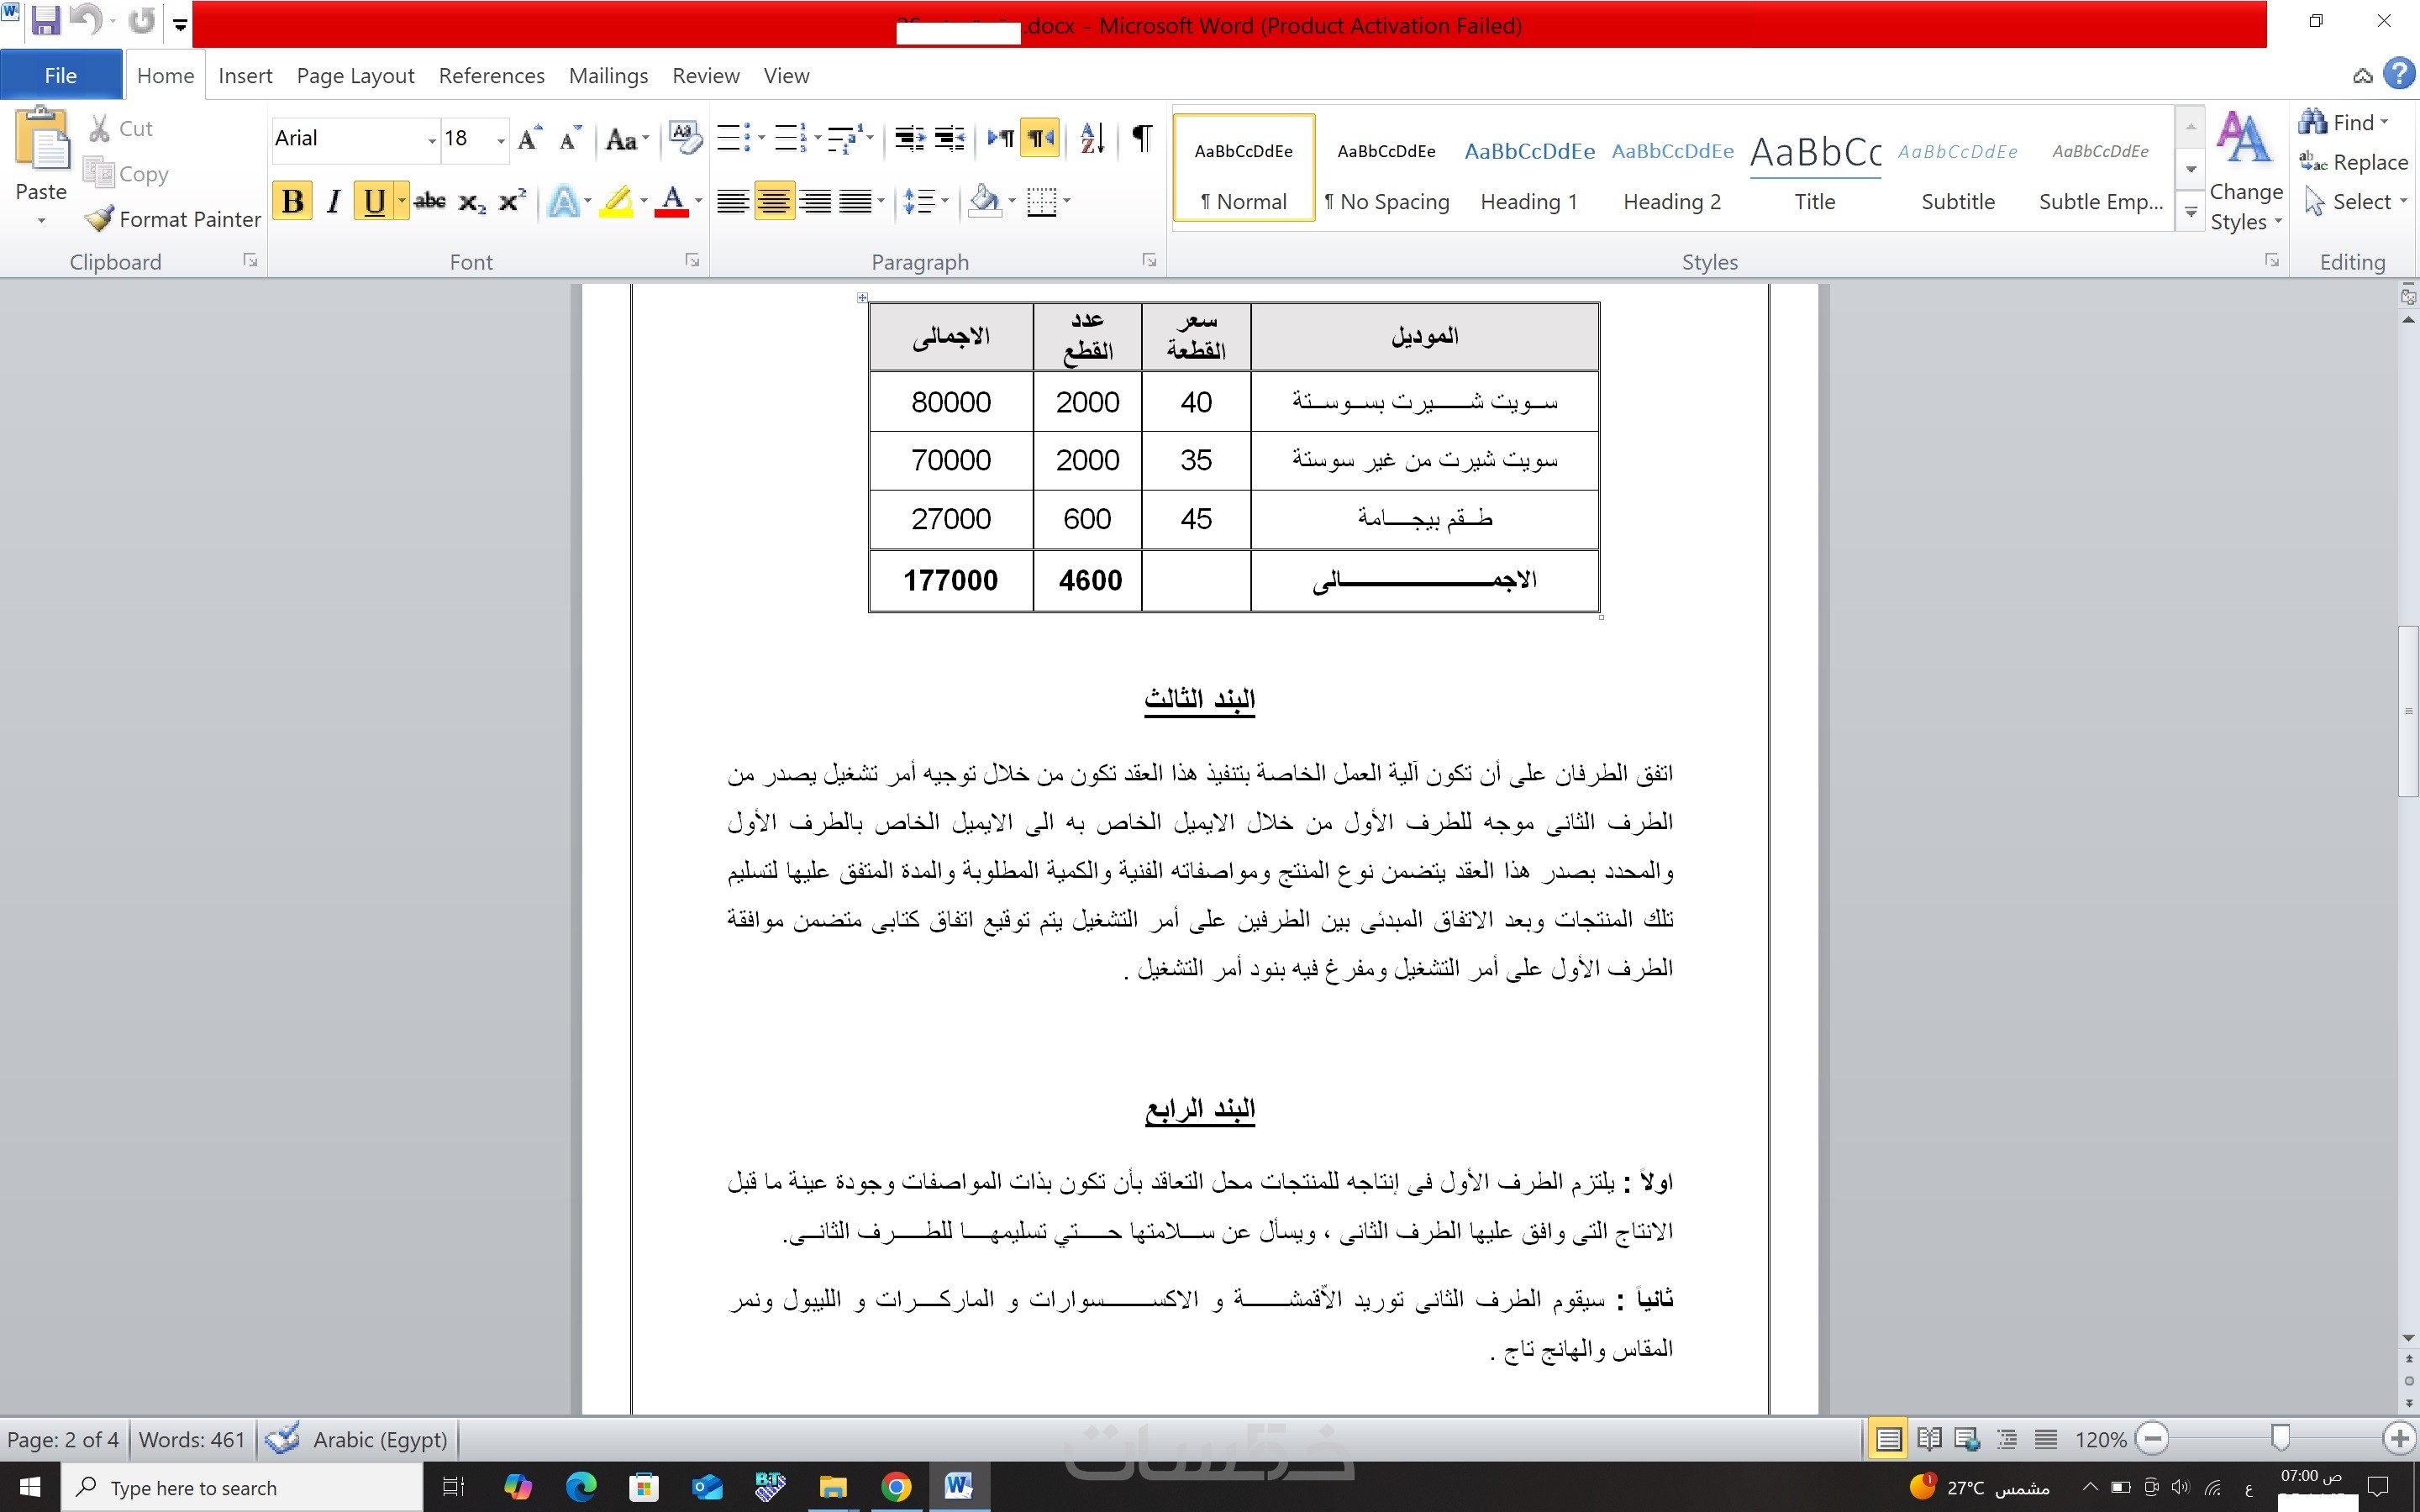Viewport: 2420px width, 1512px height.
Task: Toggle Show/Hide paragraph marks
Action: point(1141,138)
